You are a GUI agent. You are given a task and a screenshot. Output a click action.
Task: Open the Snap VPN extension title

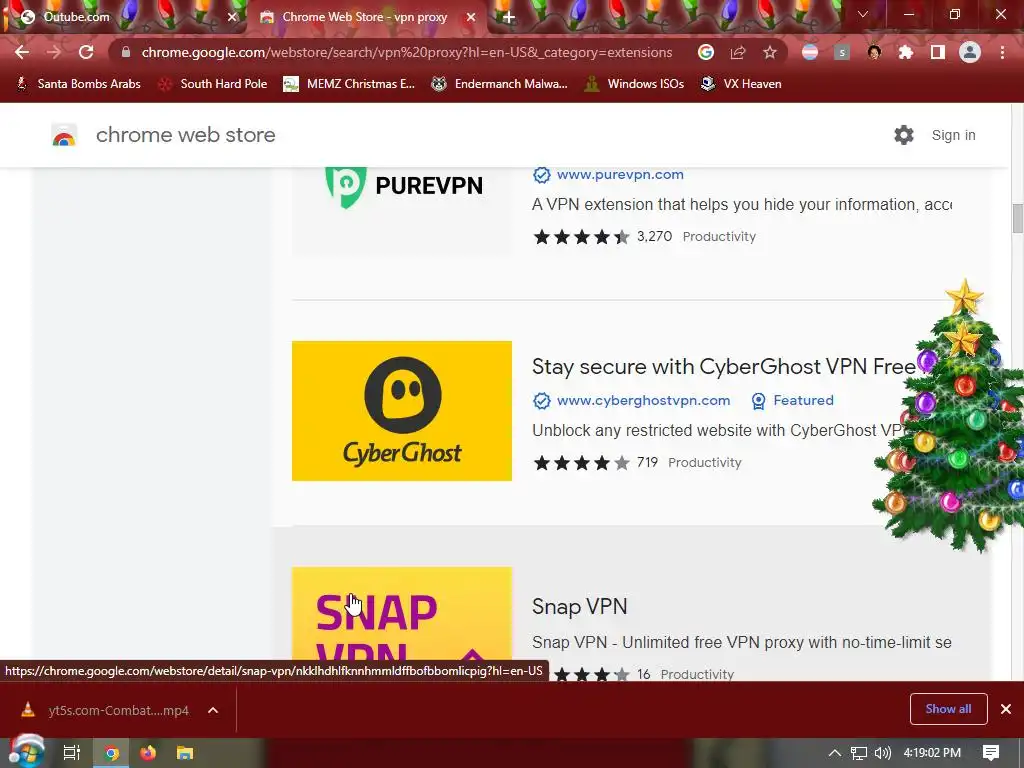579,607
